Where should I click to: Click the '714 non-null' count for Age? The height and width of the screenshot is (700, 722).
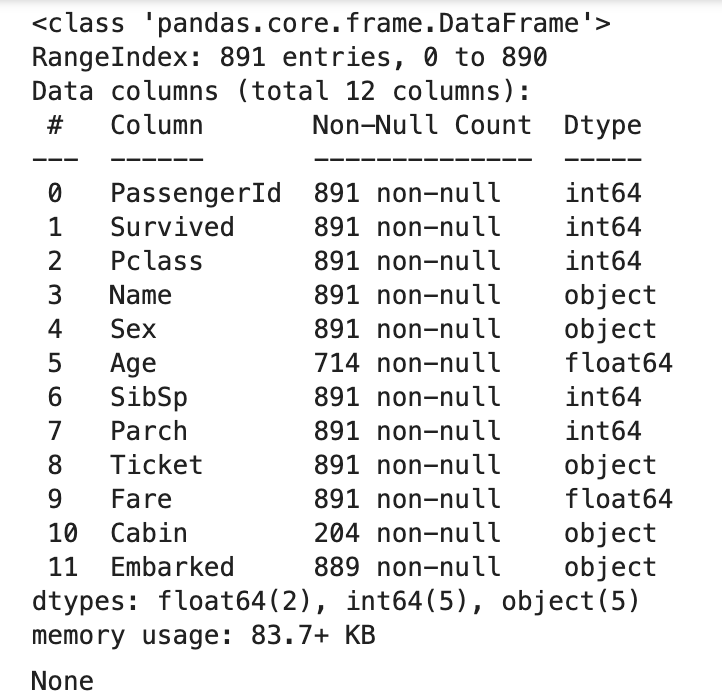pyautogui.click(x=406, y=363)
